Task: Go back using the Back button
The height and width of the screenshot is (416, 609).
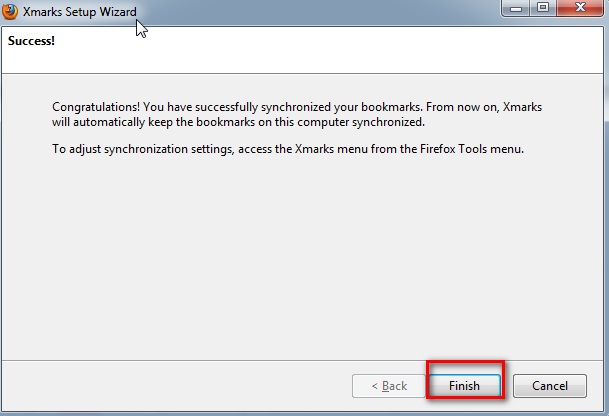Action: click(389, 386)
